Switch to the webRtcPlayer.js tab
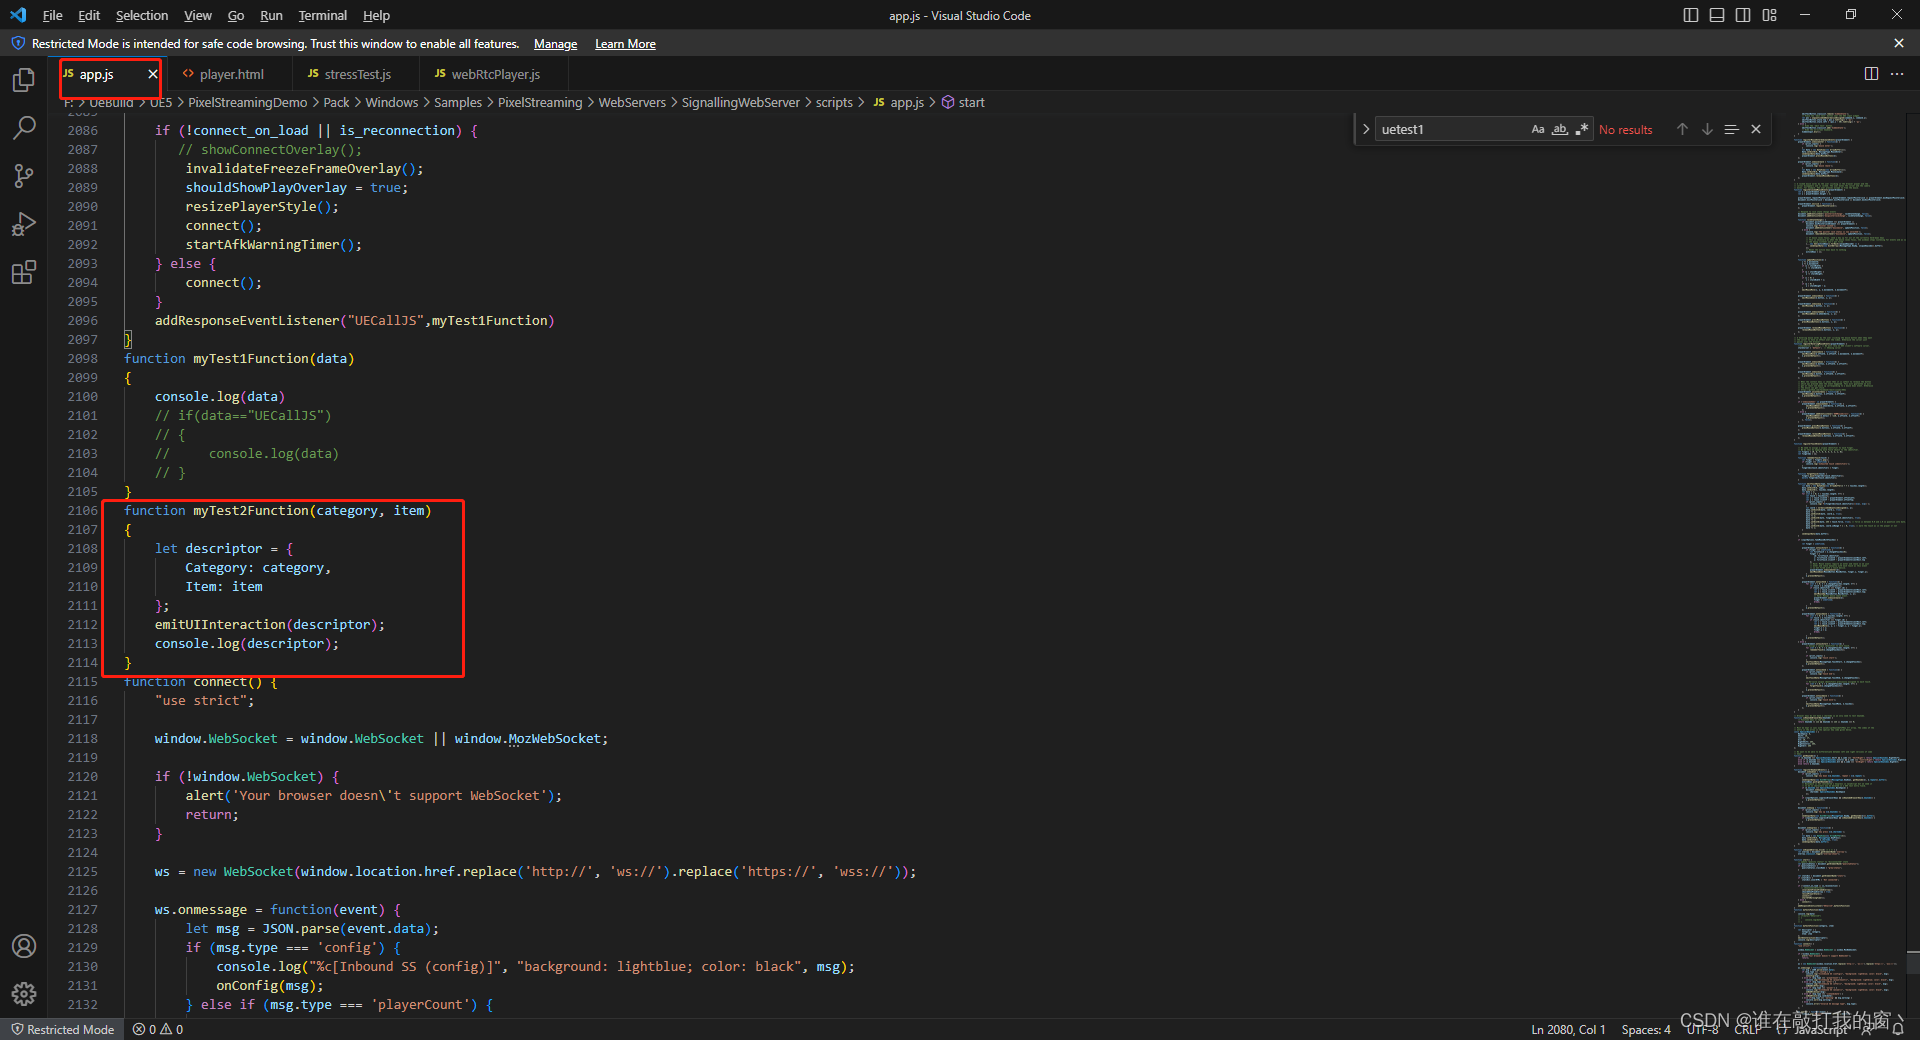This screenshot has width=1920, height=1040. pos(495,74)
